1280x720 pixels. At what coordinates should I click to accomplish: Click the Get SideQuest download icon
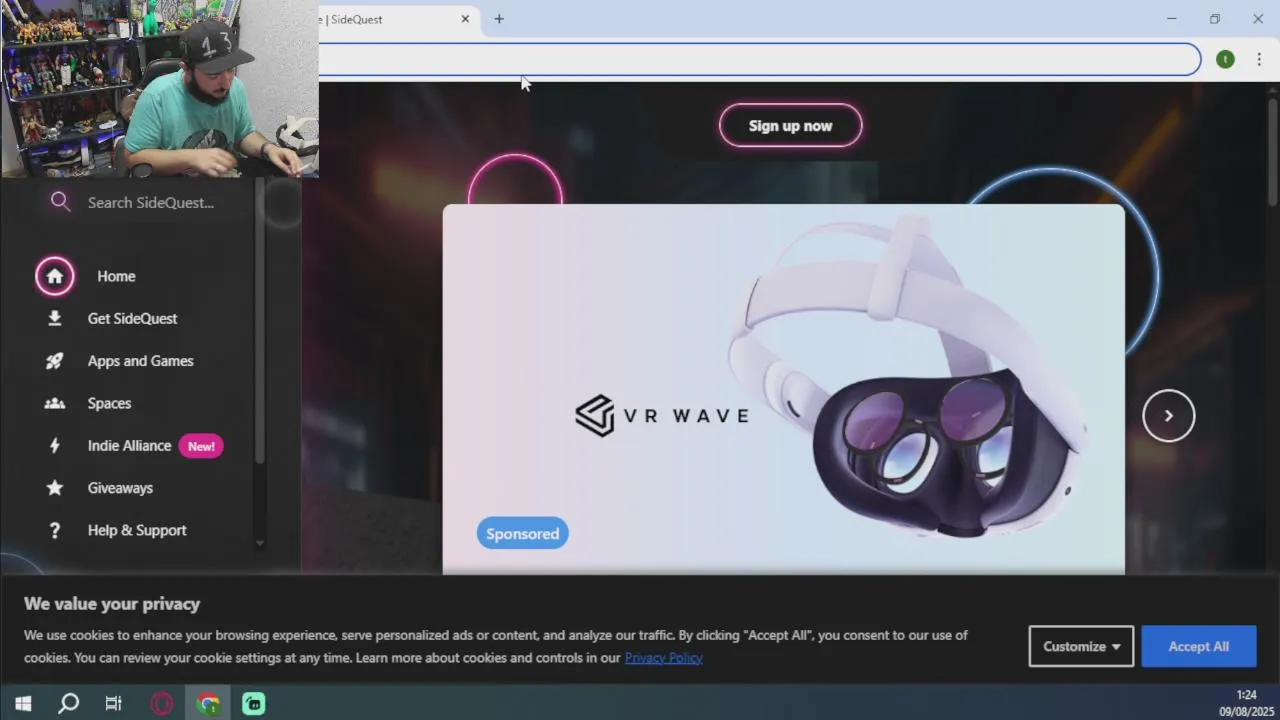(55, 318)
